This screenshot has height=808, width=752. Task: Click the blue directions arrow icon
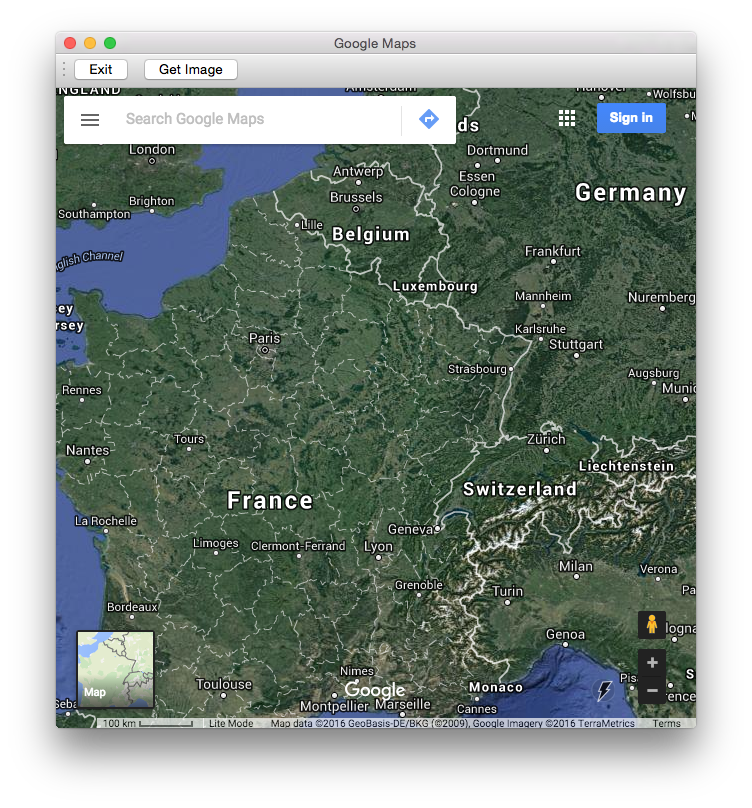point(428,119)
